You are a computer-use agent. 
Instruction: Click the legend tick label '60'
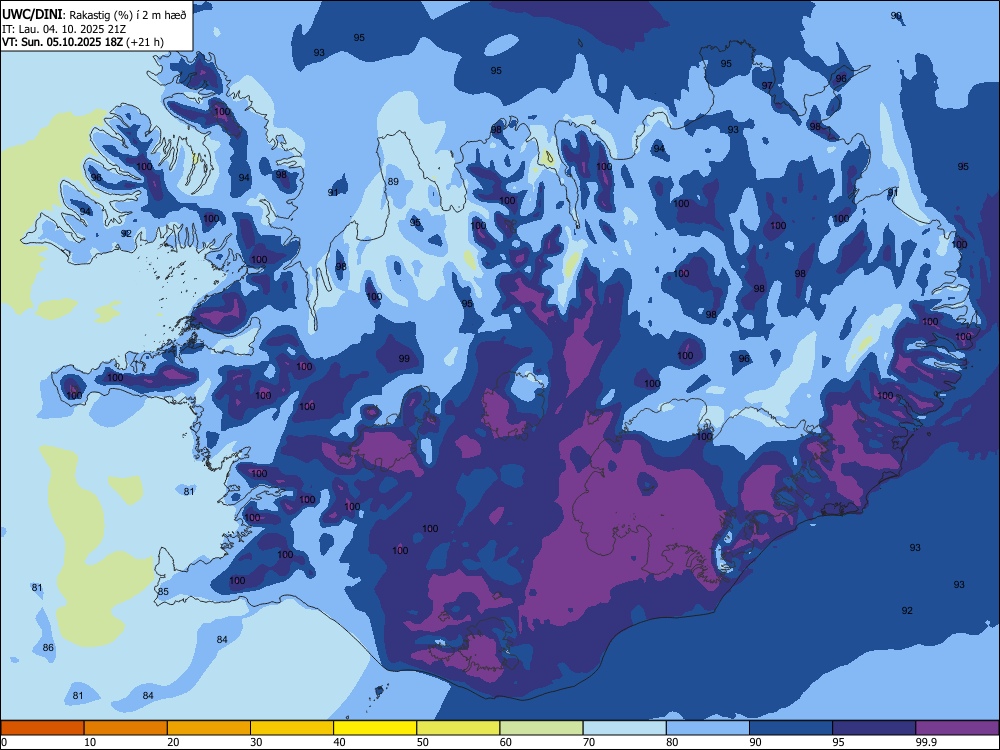coord(506,742)
